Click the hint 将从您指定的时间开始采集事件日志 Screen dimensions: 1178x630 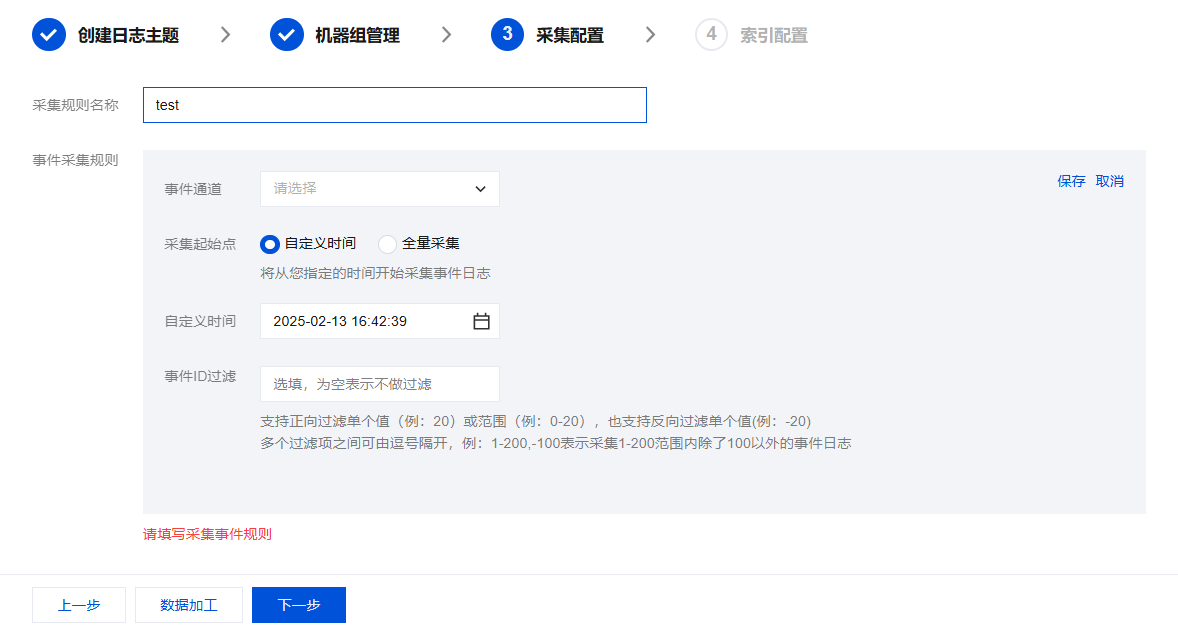pyautogui.click(x=375, y=273)
